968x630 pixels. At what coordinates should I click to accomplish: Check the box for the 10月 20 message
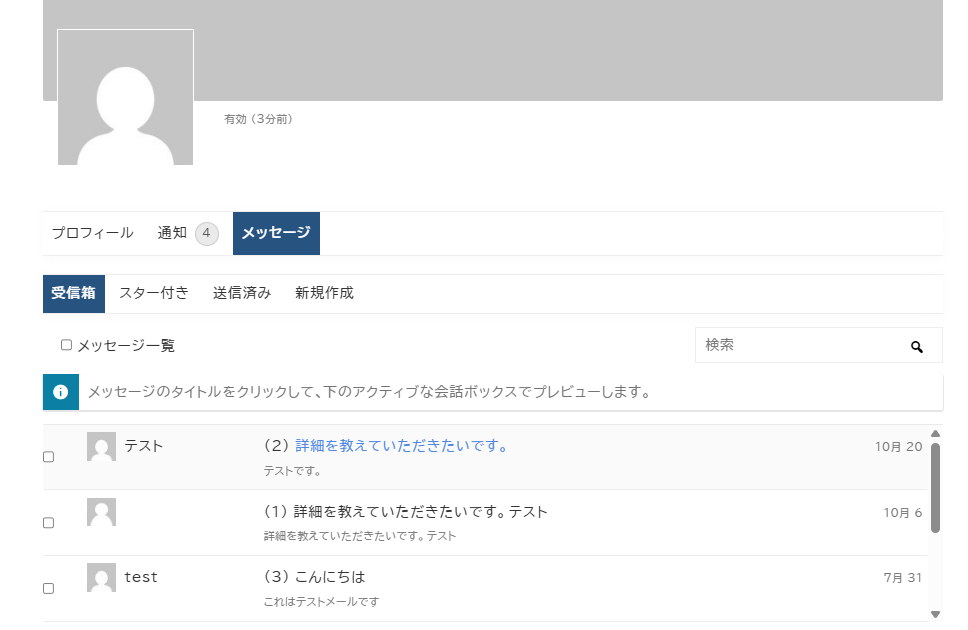[x=48, y=457]
